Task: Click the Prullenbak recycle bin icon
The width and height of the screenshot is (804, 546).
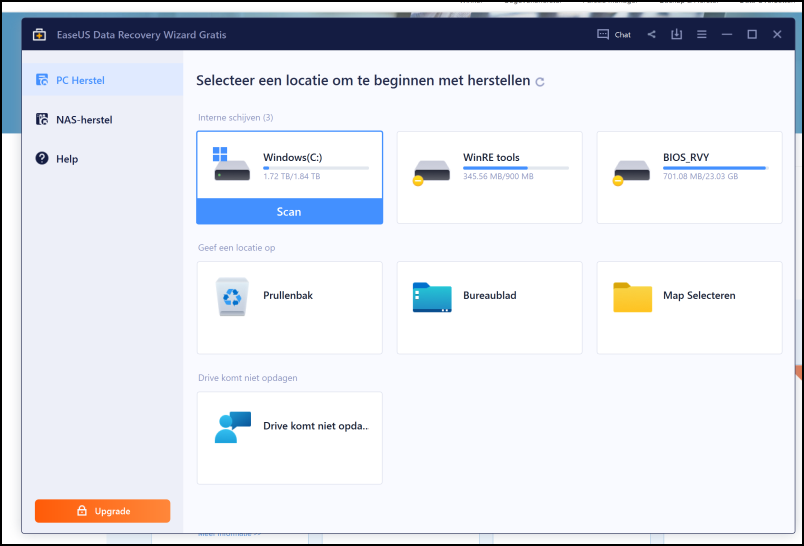Action: [x=232, y=297]
